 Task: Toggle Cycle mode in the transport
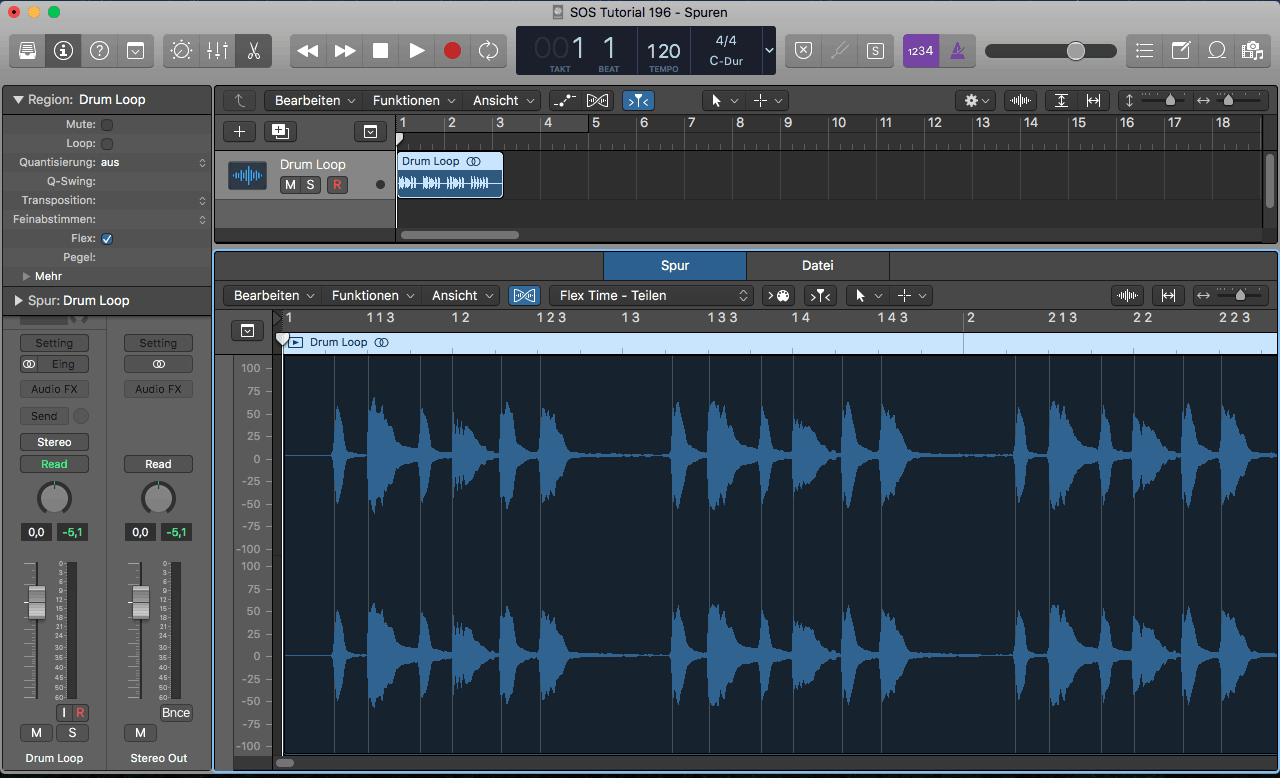click(488, 50)
